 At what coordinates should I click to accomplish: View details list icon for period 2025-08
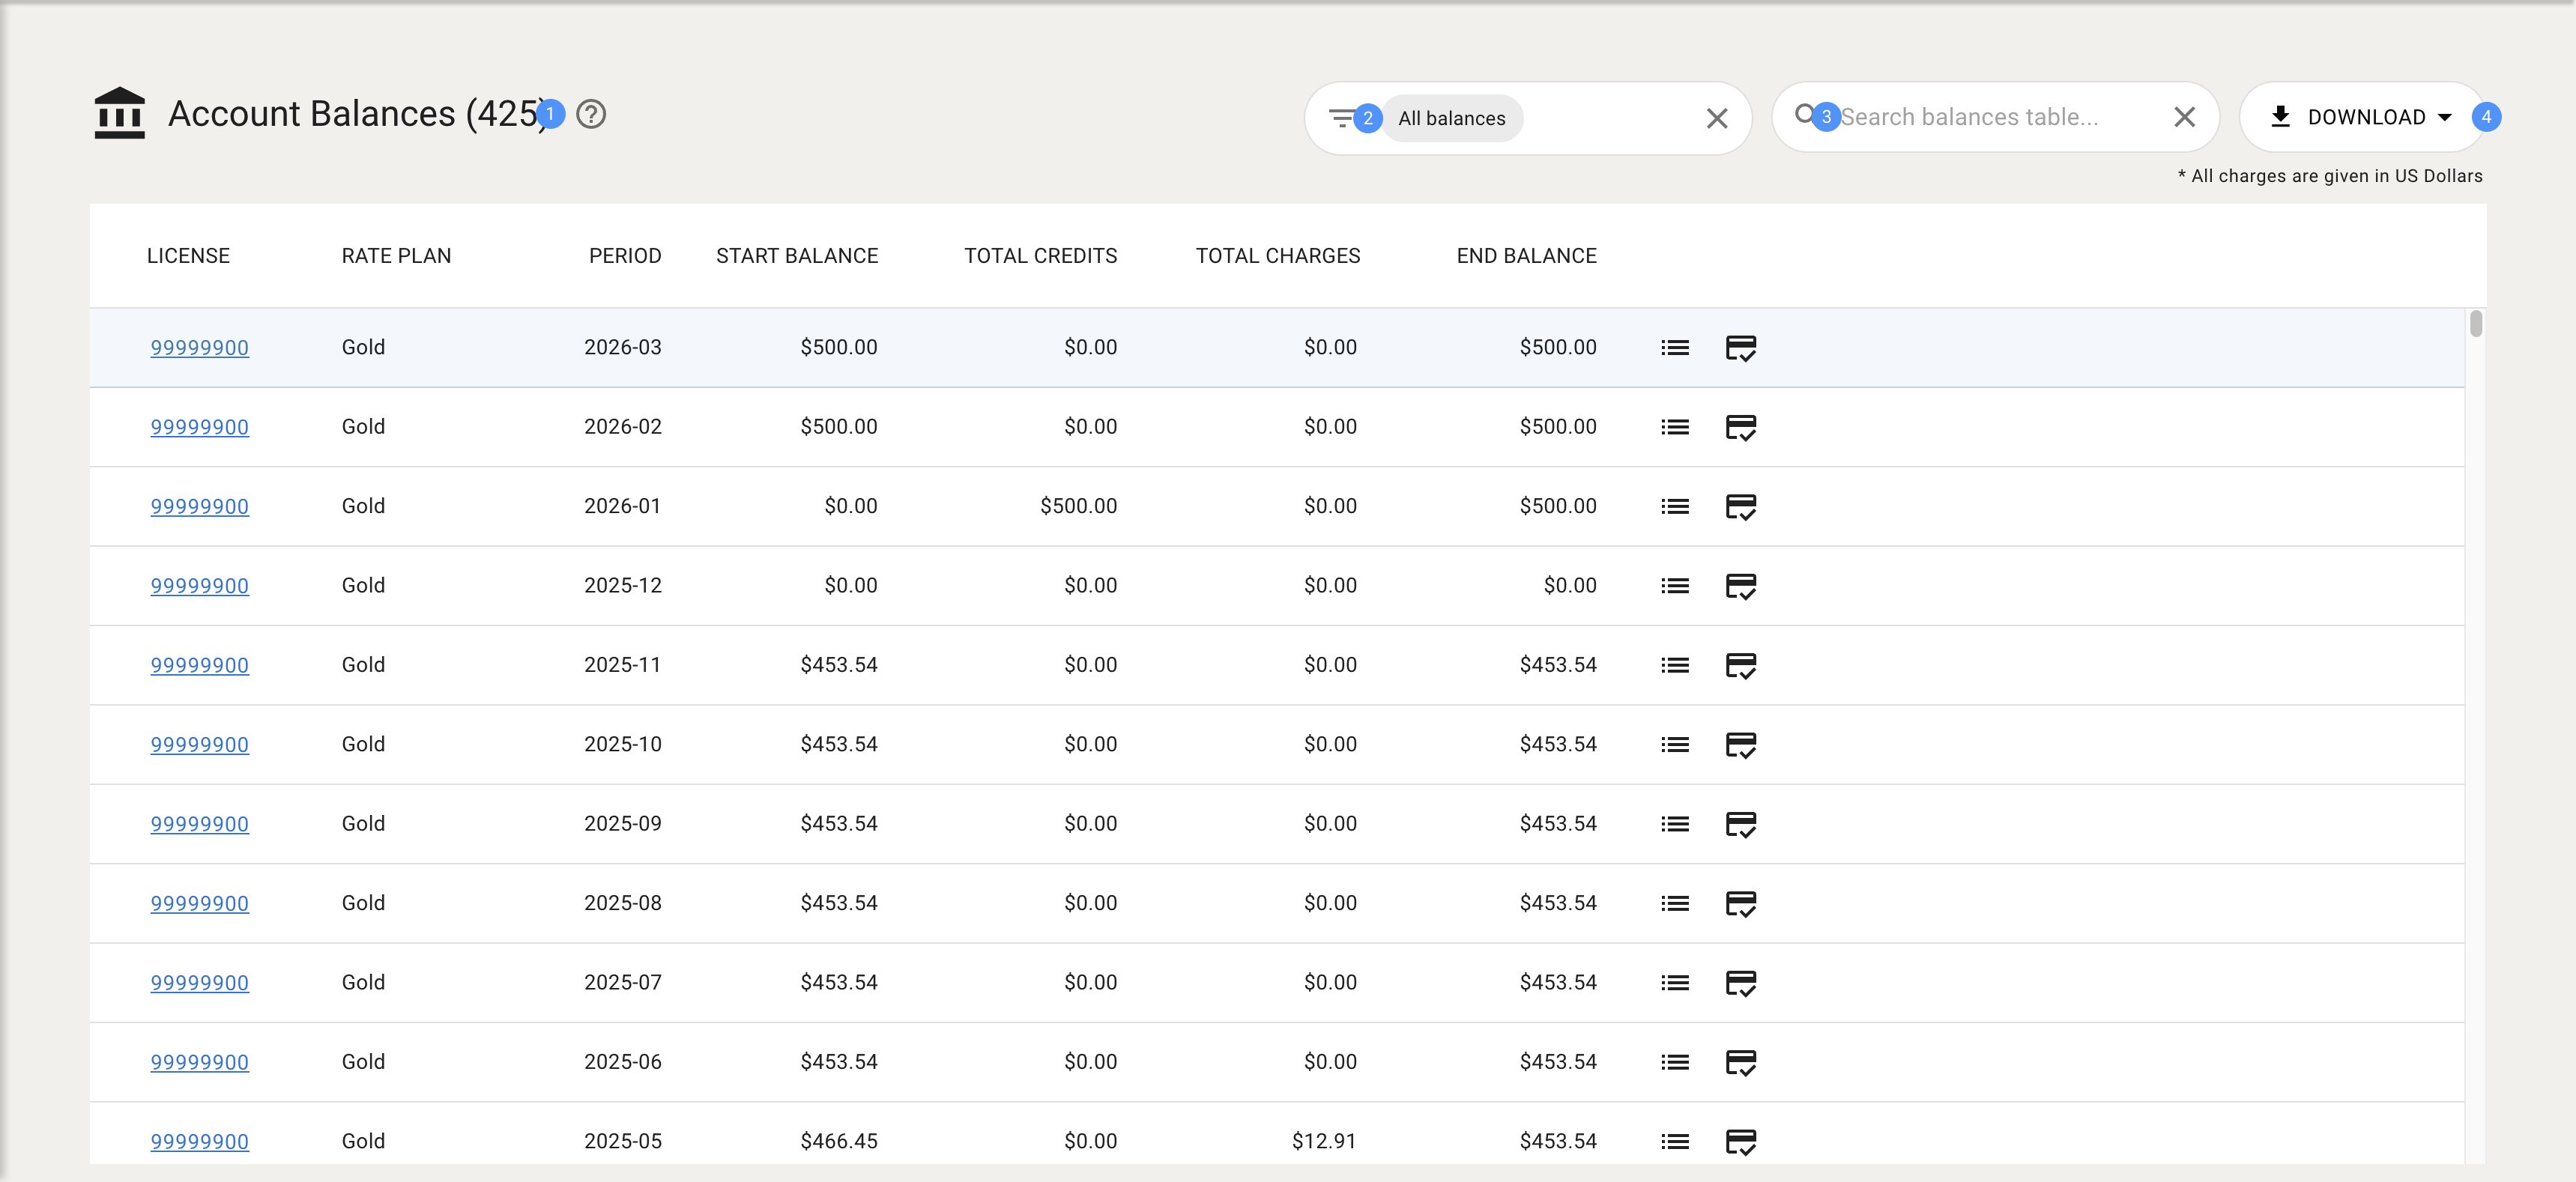point(1675,904)
